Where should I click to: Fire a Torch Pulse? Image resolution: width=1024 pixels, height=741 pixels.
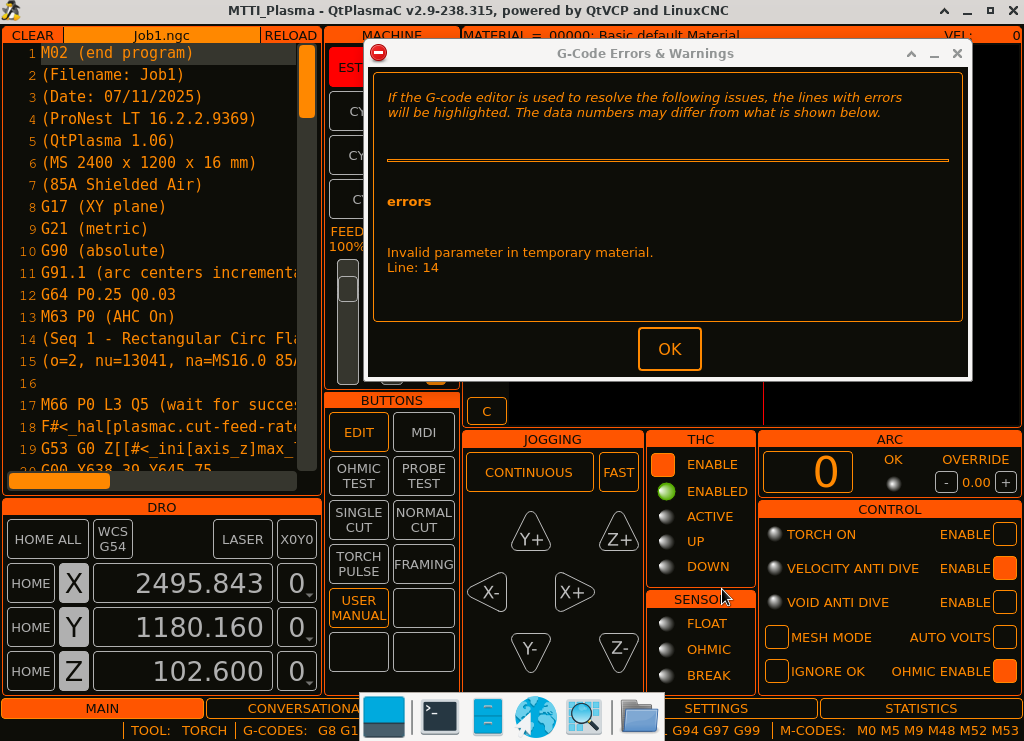[x=359, y=563]
